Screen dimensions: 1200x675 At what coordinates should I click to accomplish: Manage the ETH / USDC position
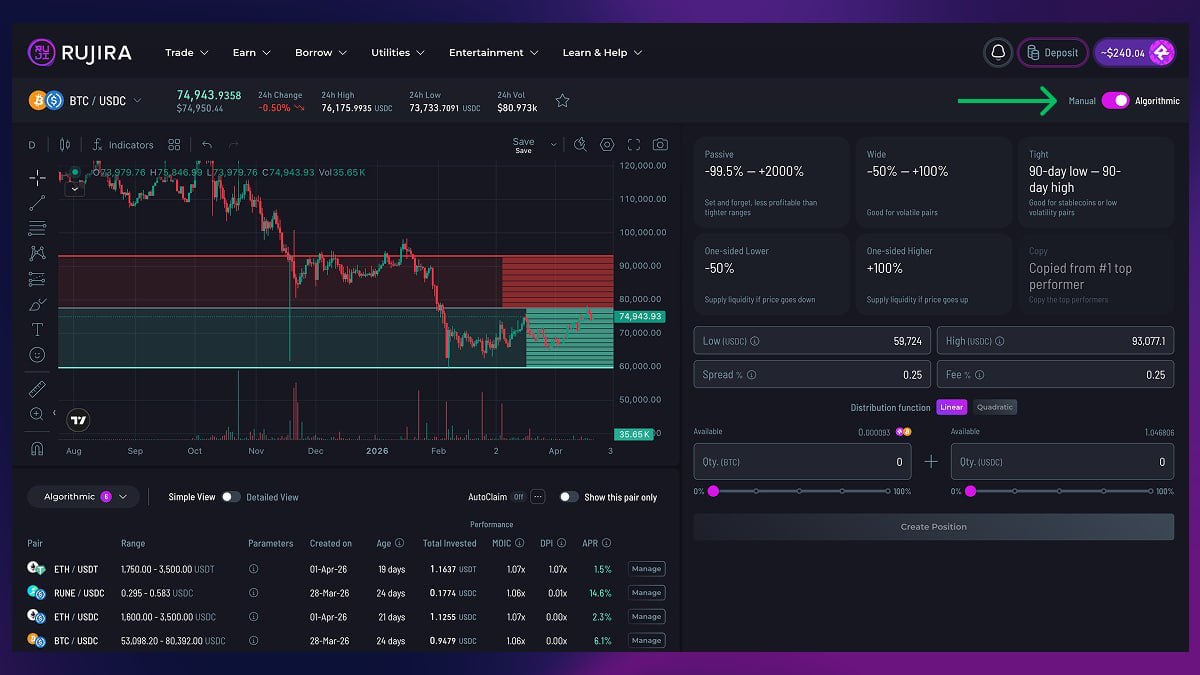pyautogui.click(x=646, y=617)
